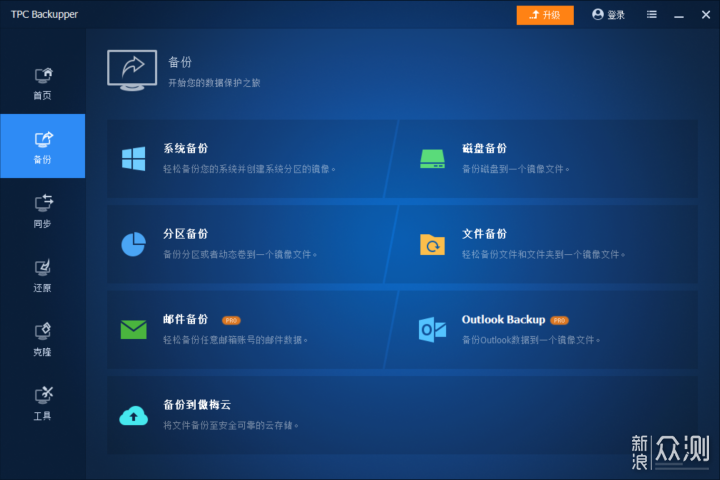The width and height of the screenshot is (720, 480).
Task: Click the PRO badge beside Outlook Backup
Action: (559, 321)
